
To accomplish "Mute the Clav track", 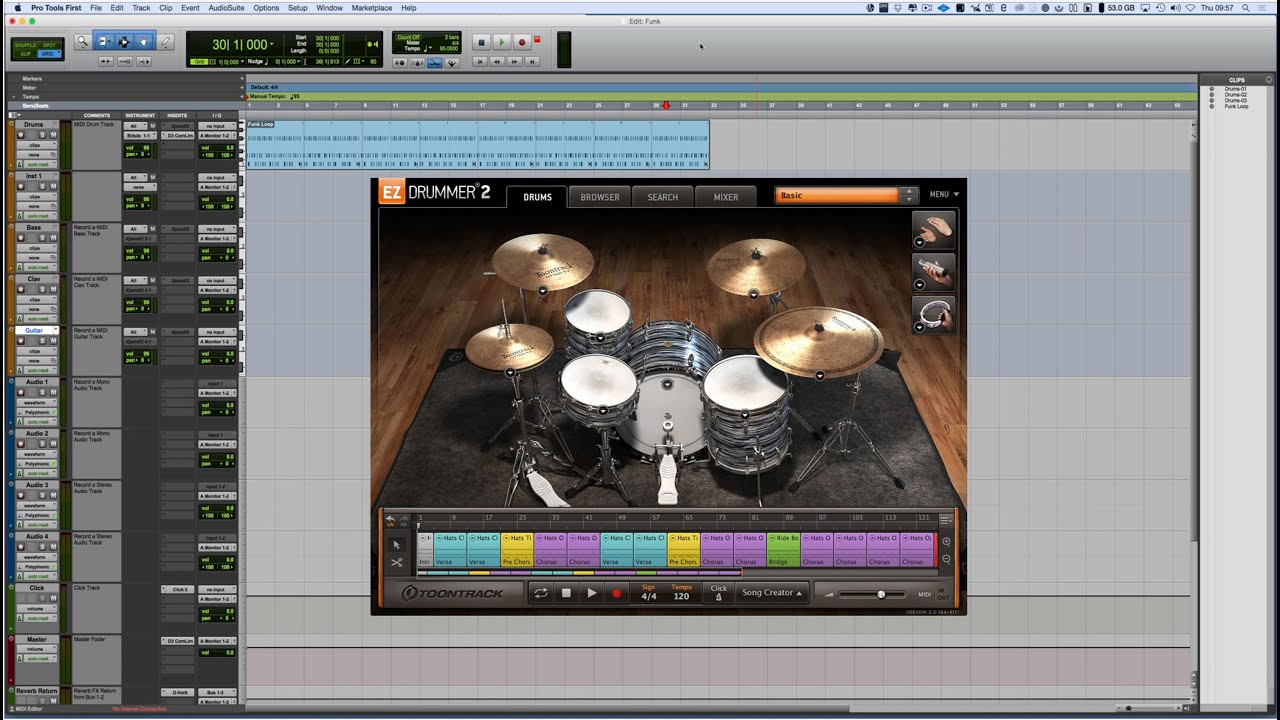I will click(53, 290).
